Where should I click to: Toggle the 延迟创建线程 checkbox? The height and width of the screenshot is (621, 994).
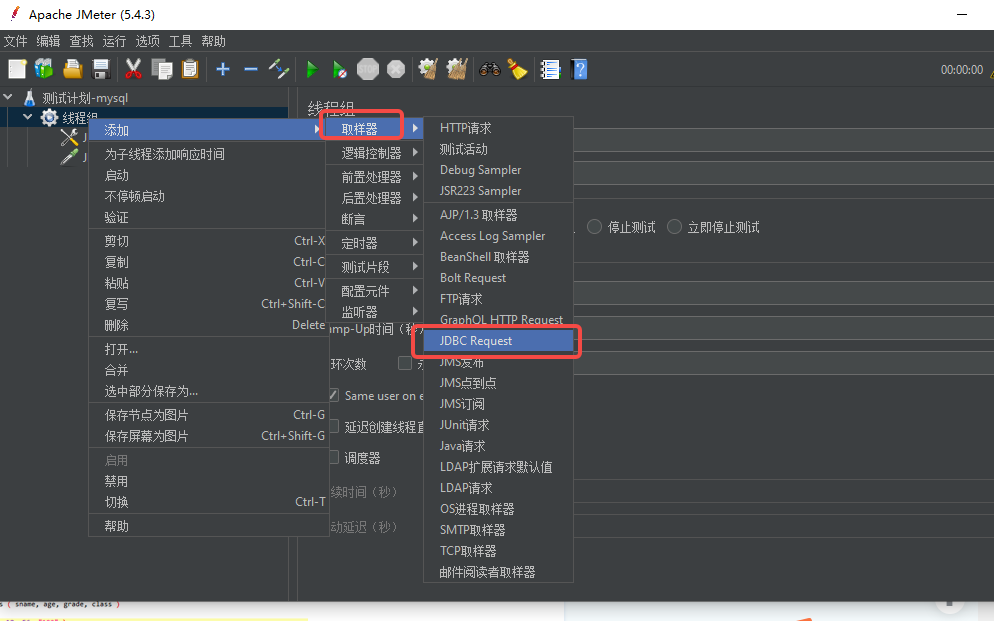(x=333, y=426)
